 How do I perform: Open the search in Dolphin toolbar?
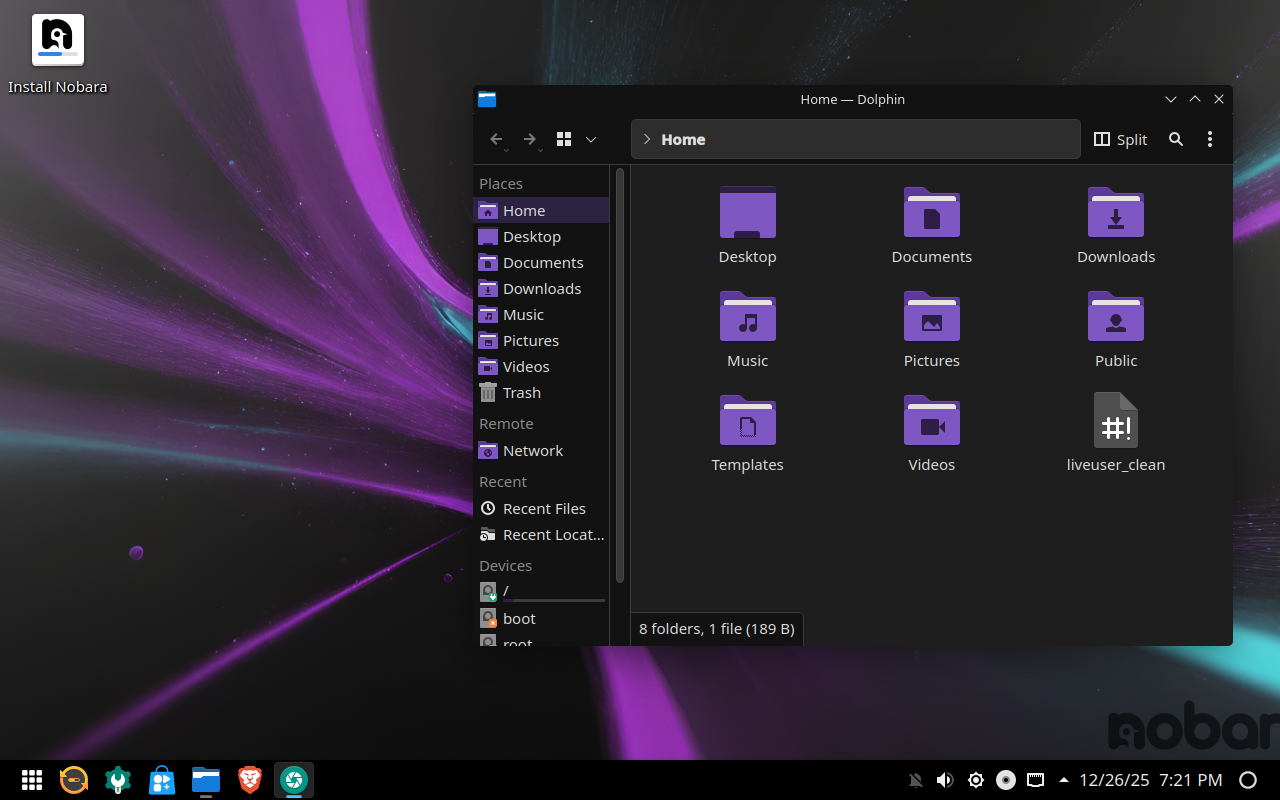coord(1176,139)
